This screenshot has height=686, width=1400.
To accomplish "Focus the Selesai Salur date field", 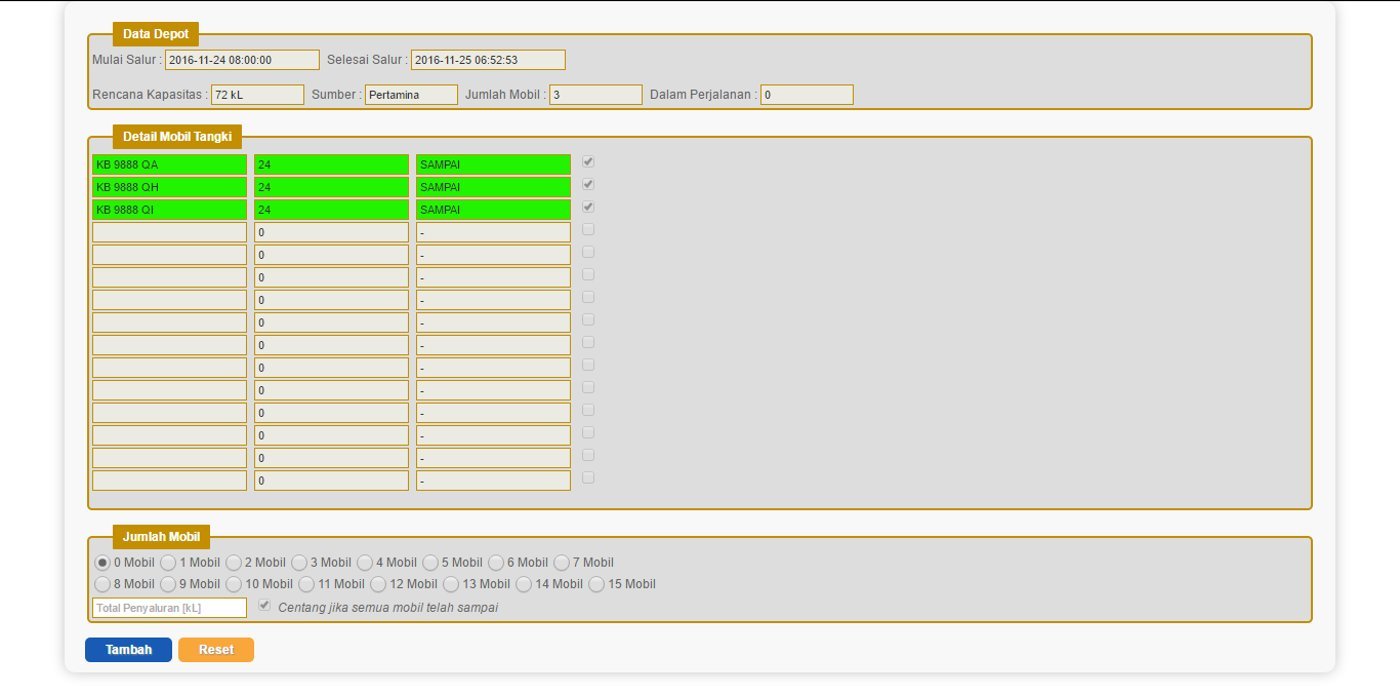I will [488, 60].
